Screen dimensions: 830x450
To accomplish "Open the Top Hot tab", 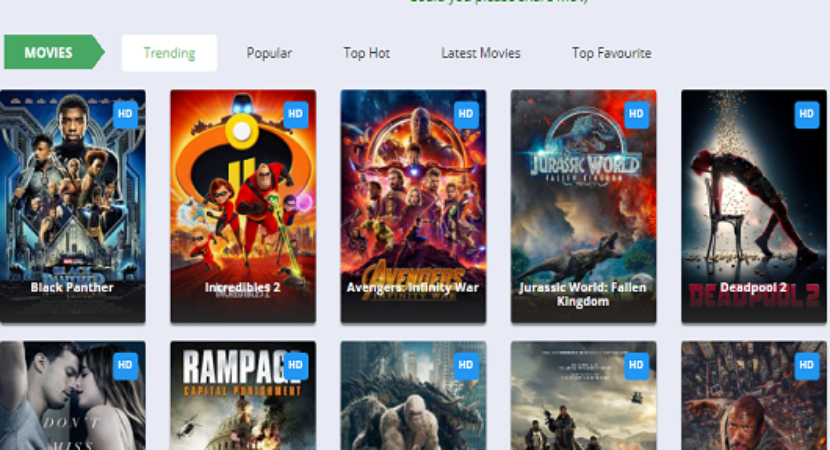I will click(366, 53).
